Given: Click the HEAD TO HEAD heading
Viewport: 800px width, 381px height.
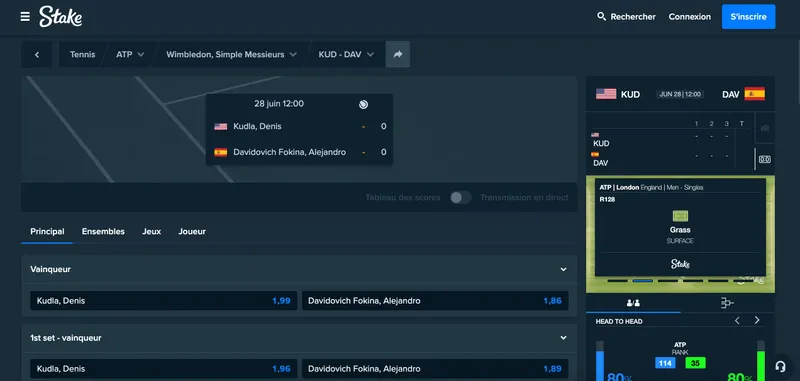Looking at the screenshot, I should (x=619, y=321).
